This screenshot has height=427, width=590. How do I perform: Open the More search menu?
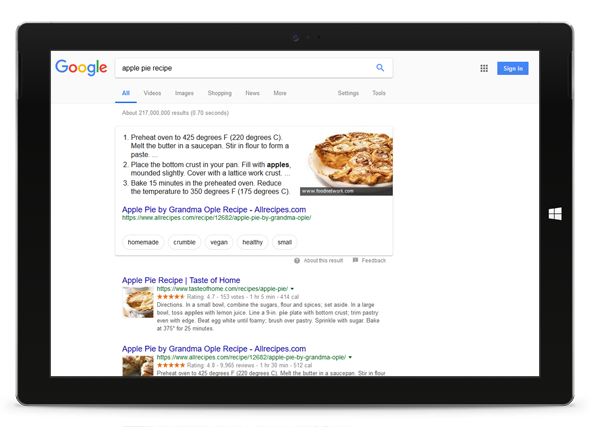[x=280, y=93]
